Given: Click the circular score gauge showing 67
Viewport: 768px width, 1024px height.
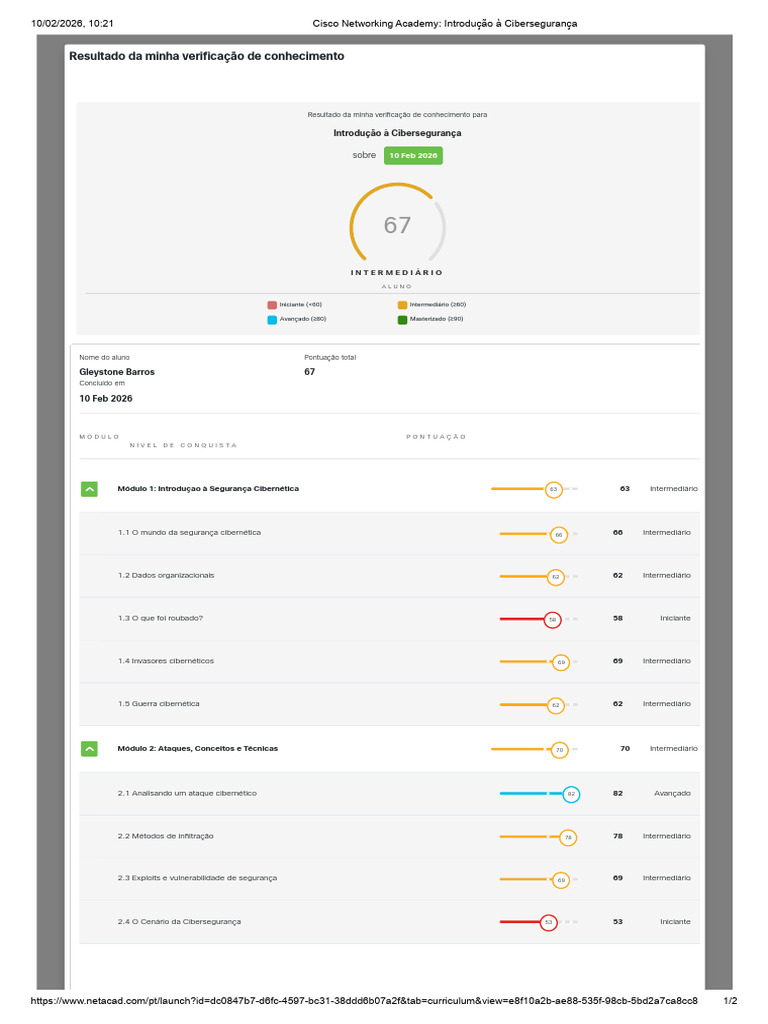Looking at the screenshot, I should [397, 226].
